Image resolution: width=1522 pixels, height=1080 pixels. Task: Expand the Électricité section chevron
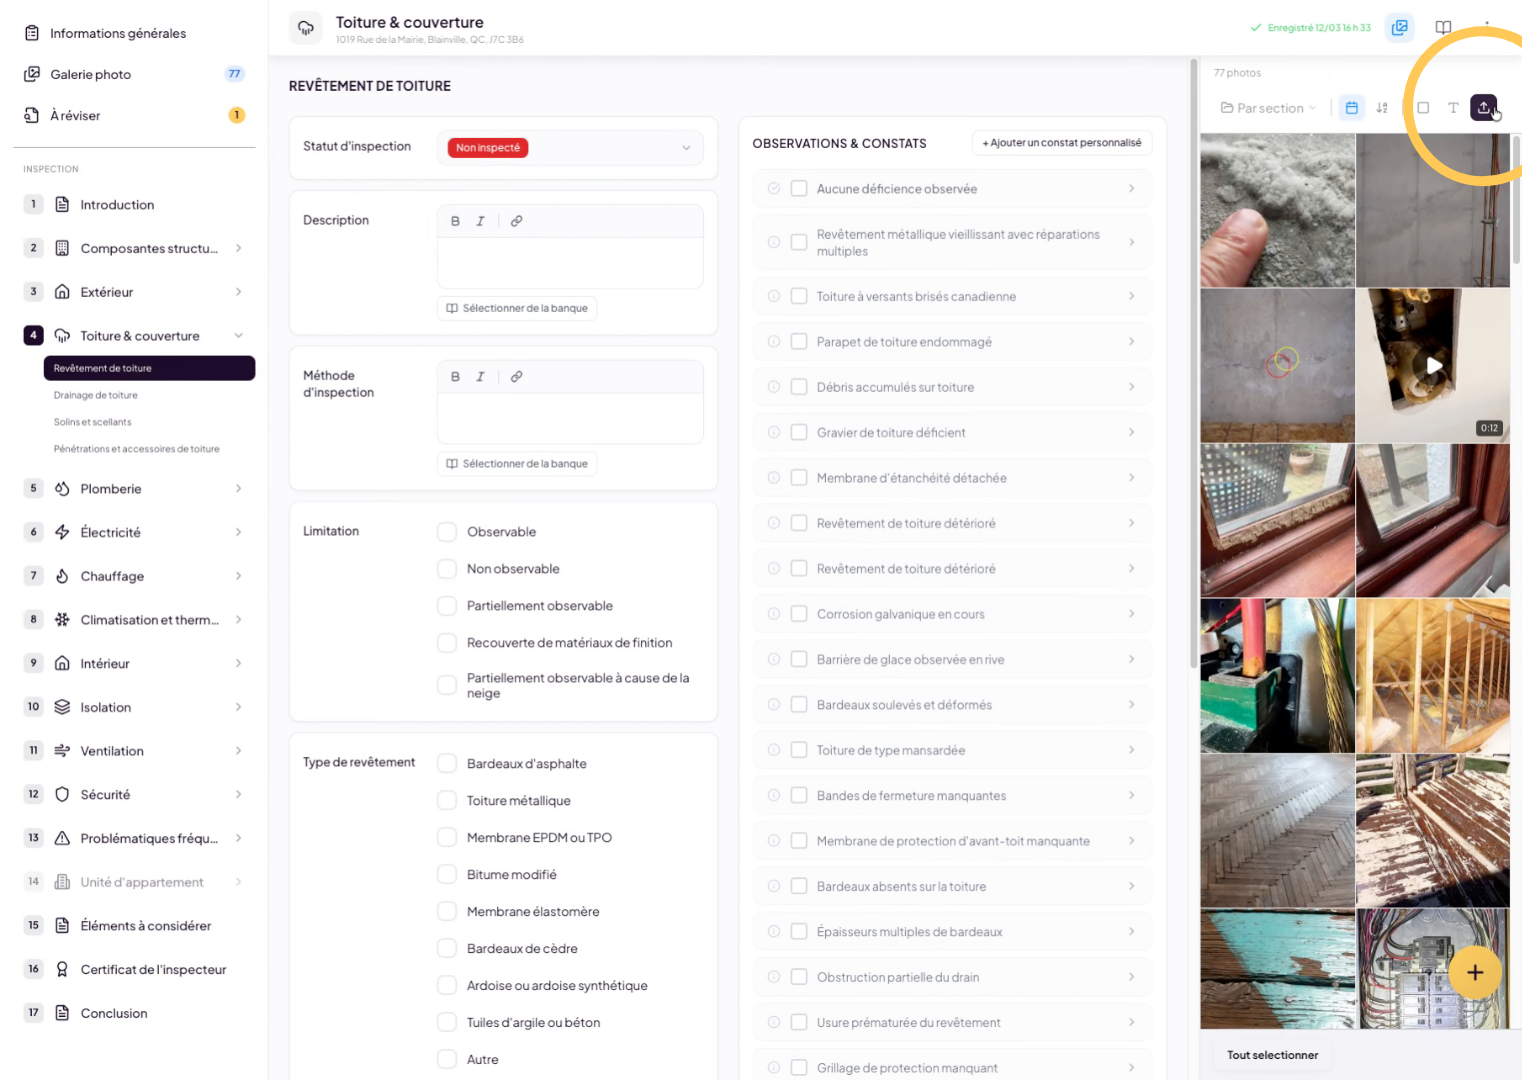[x=239, y=532]
